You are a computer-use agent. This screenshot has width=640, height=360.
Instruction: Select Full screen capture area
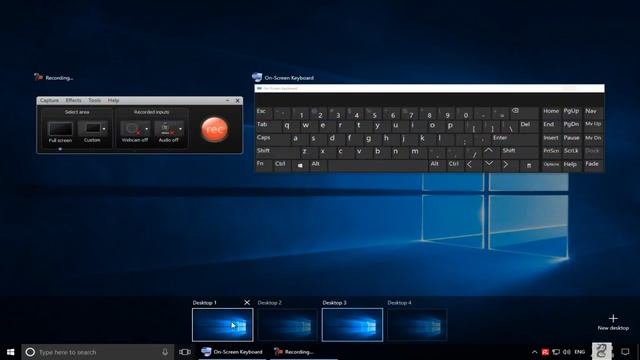coord(60,132)
